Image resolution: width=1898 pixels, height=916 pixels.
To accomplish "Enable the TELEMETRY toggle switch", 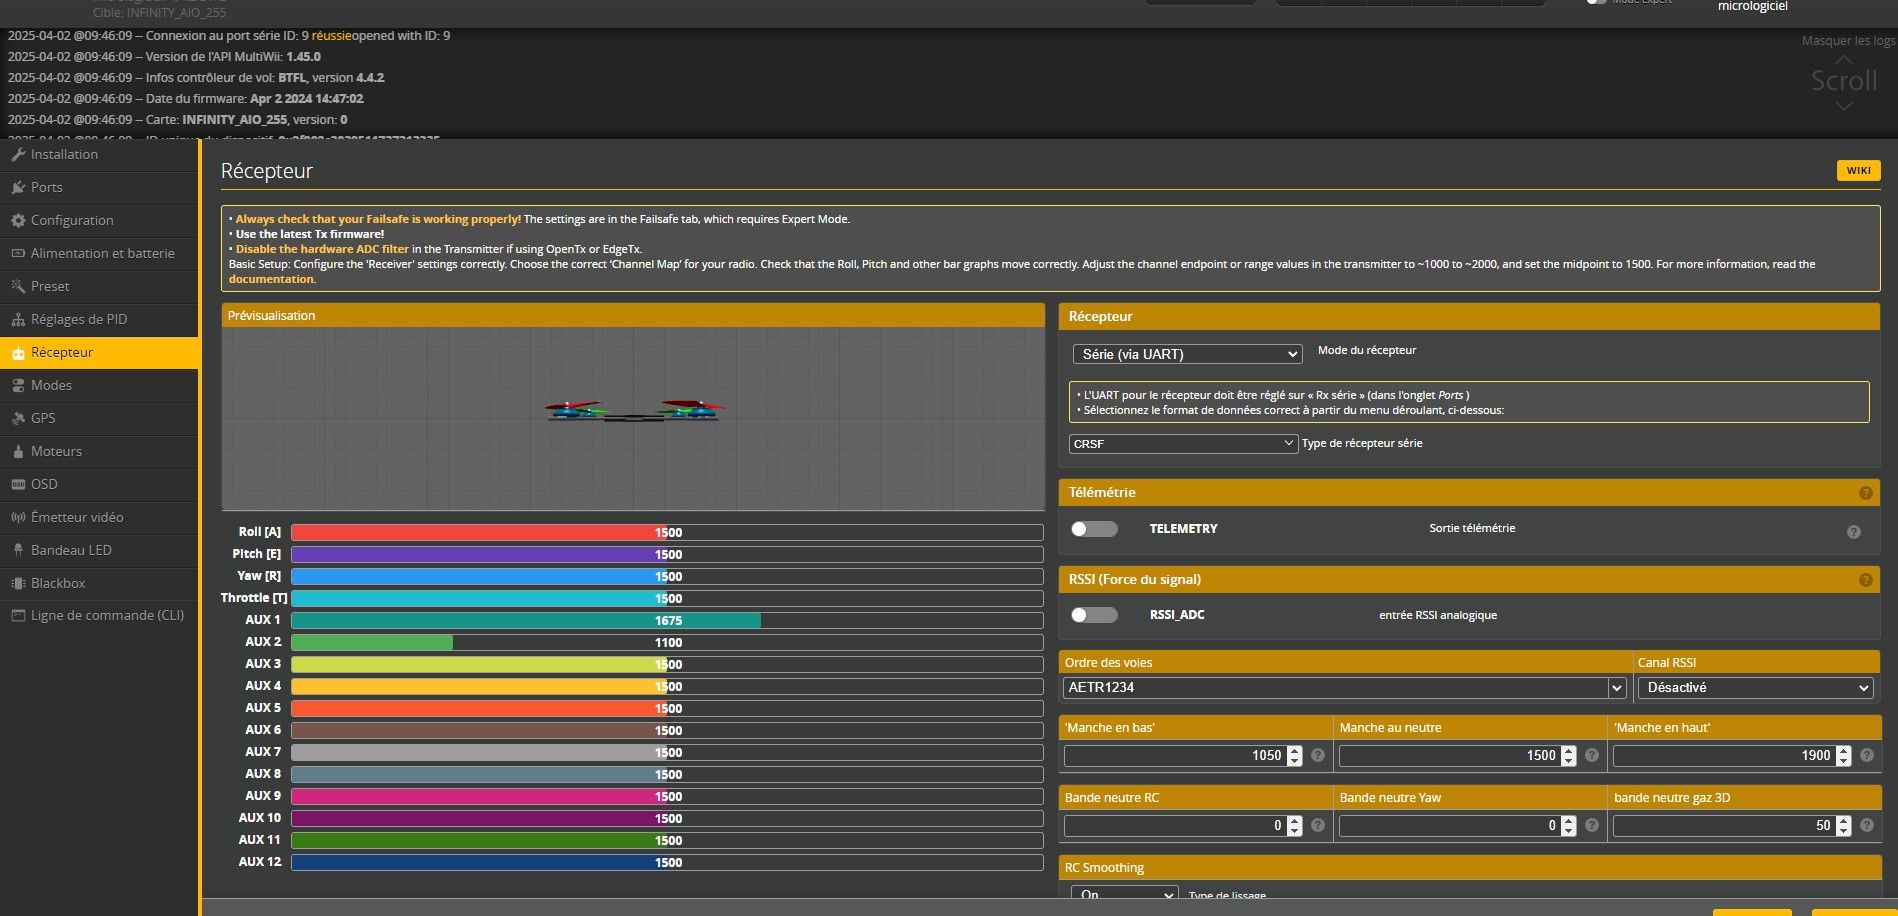I will (1094, 529).
